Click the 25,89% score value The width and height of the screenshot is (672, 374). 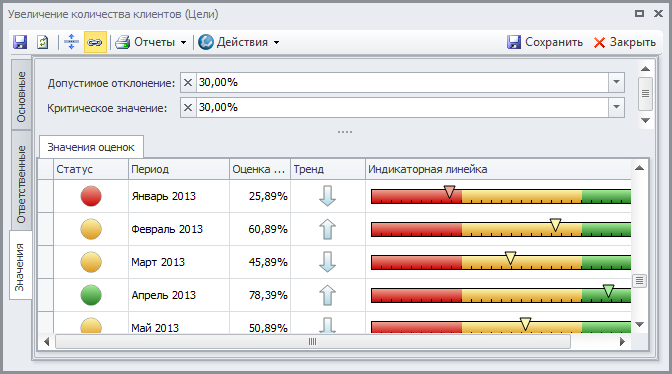coord(268,196)
